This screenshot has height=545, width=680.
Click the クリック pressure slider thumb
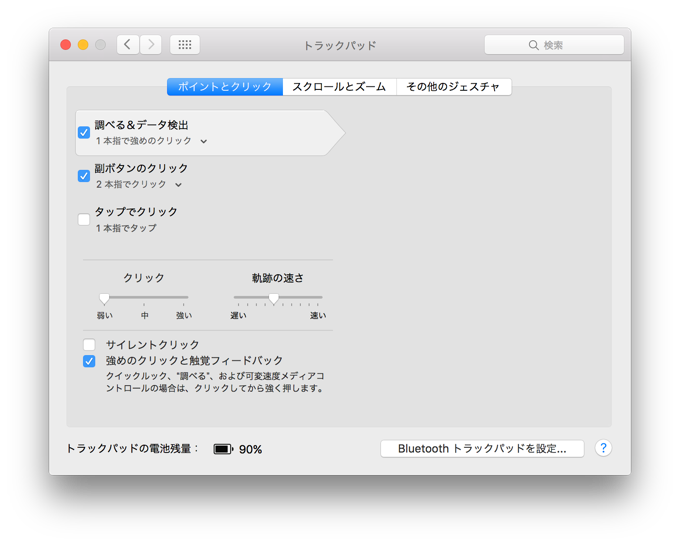click(104, 298)
